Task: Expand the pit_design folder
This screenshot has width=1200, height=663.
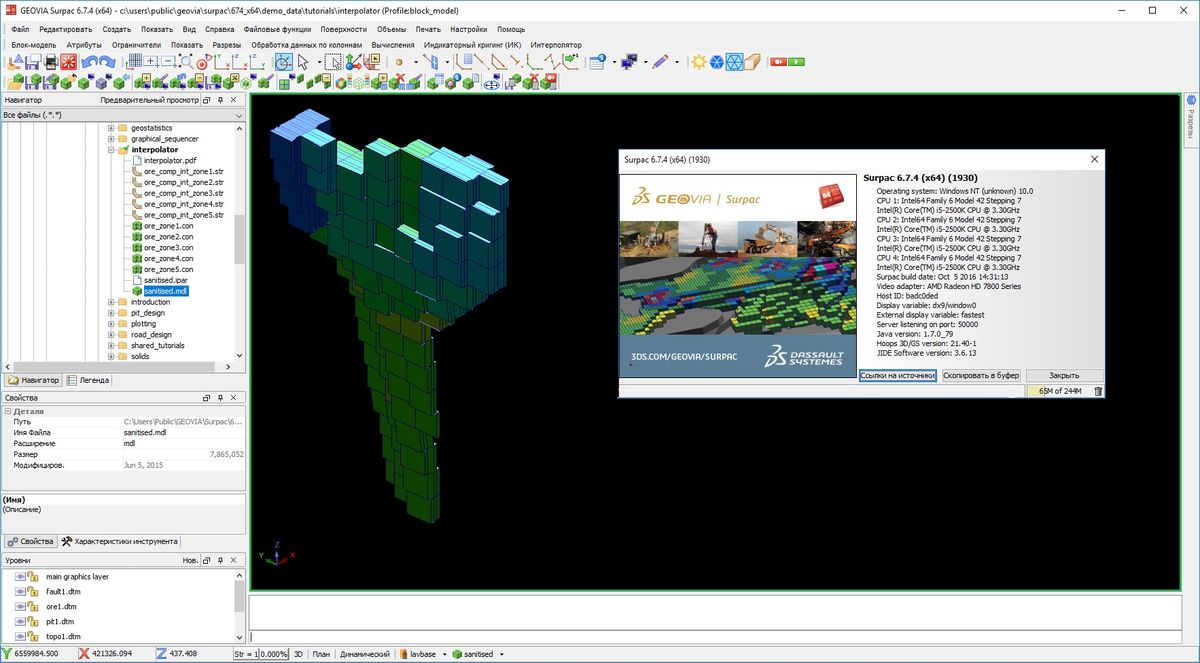Action: point(112,313)
